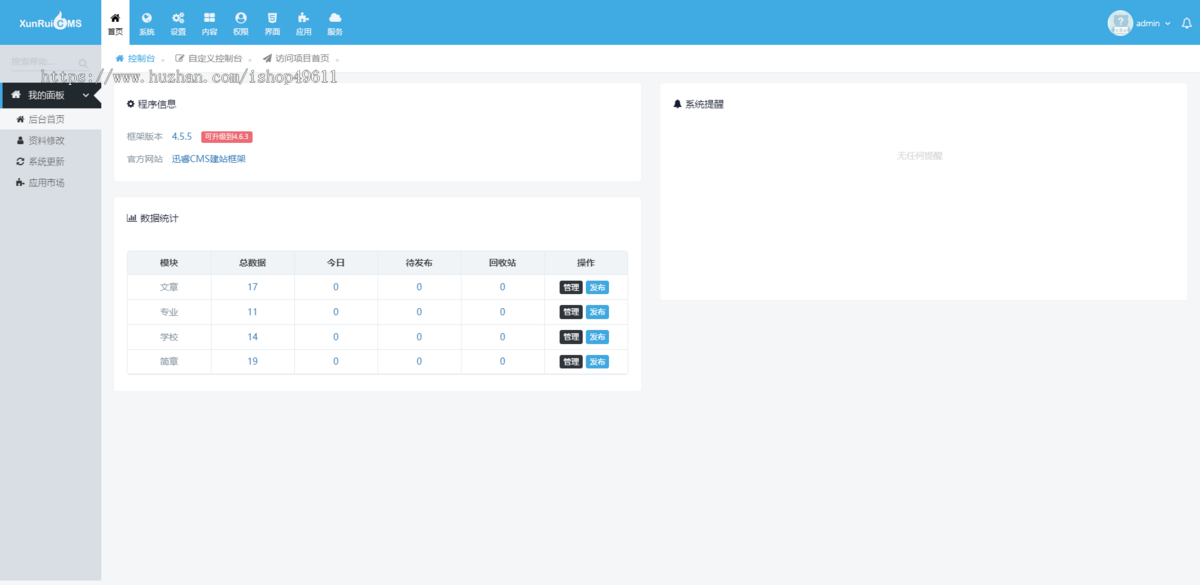Click 发布 button for 文章 row
Viewport: 1200px width, 585px height.
coord(597,287)
